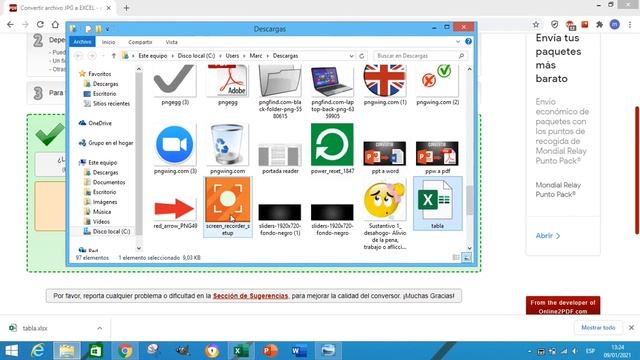Select the ppt a word file
Viewport: 640px width, 360px height.
385,158
